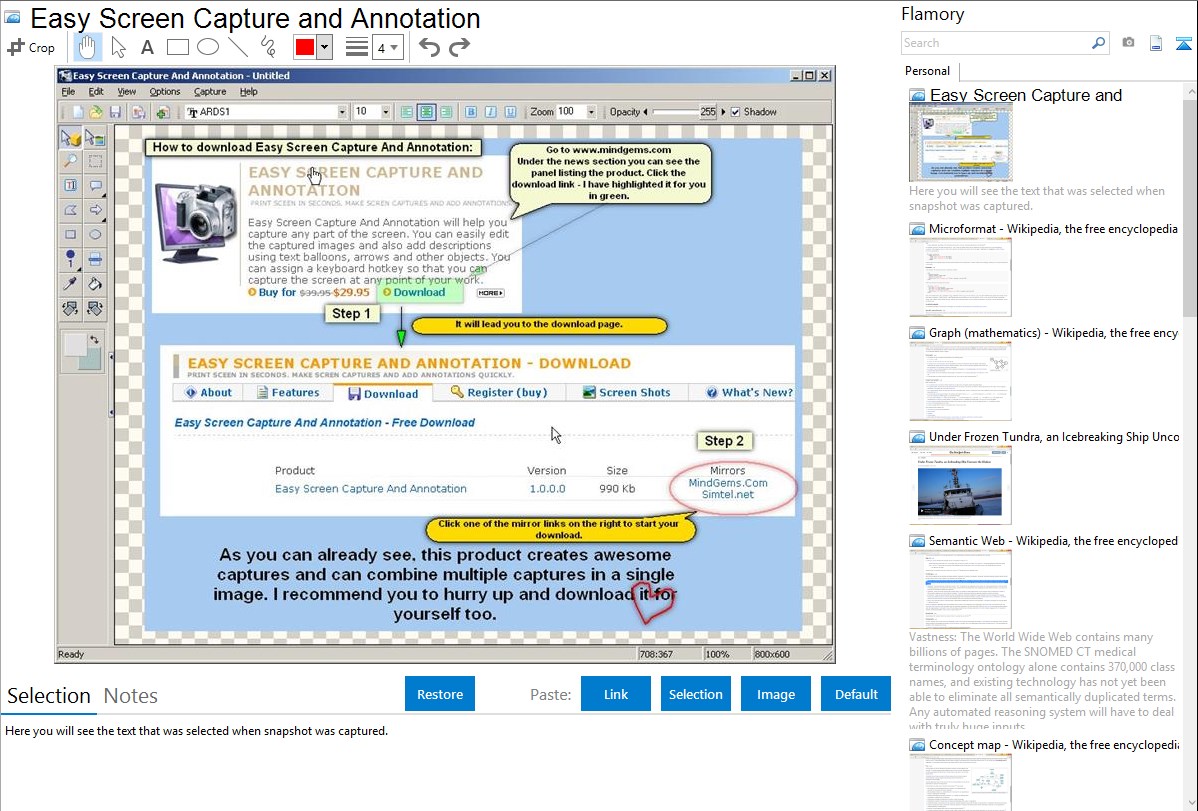Choose the text annotation tool 'A'
The width and height of the screenshot is (1198, 811).
[x=147, y=47]
